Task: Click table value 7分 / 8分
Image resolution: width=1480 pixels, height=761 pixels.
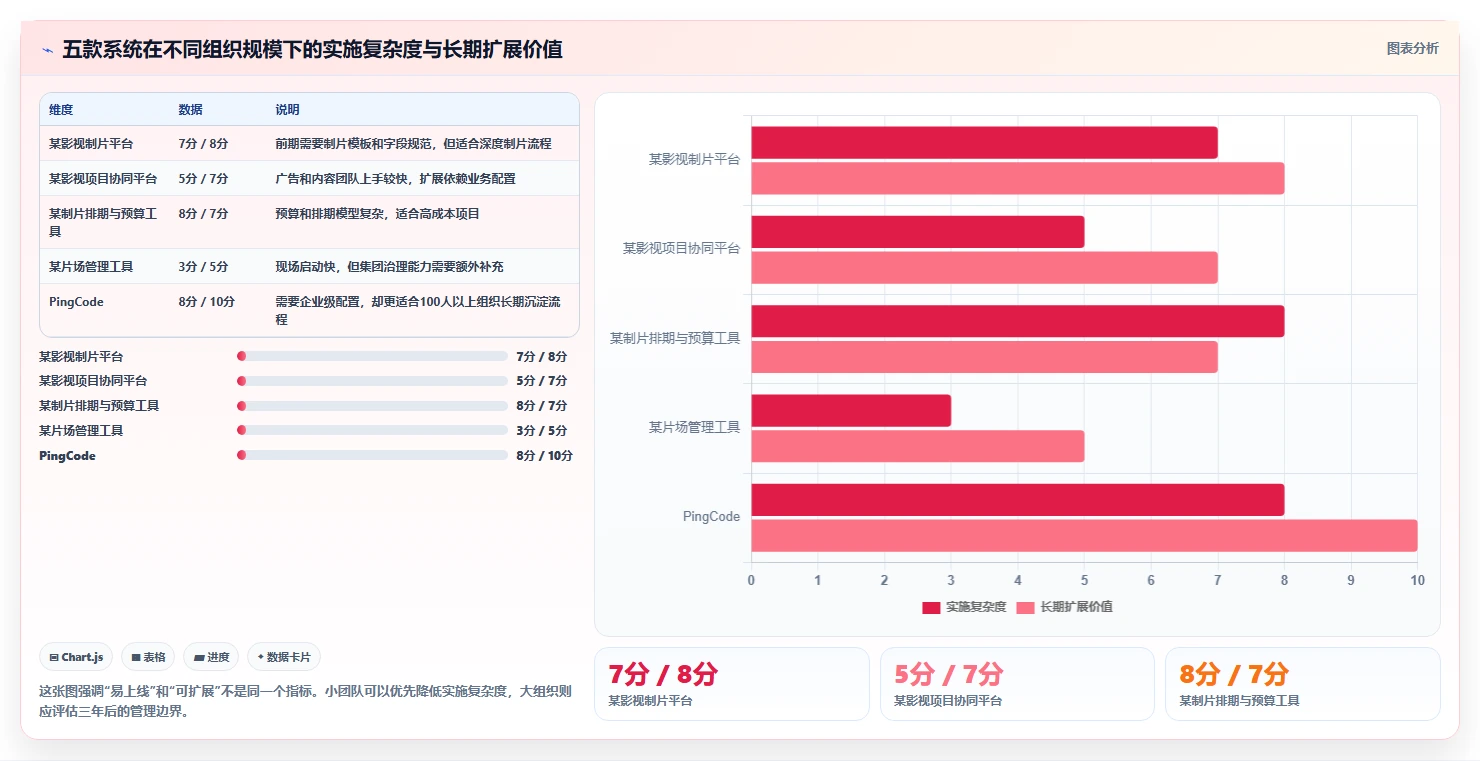Action: [203, 144]
